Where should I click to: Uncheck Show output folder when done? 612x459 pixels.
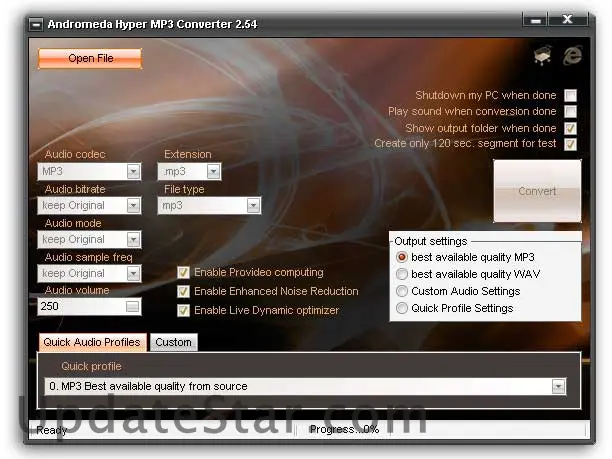point(570,128)
